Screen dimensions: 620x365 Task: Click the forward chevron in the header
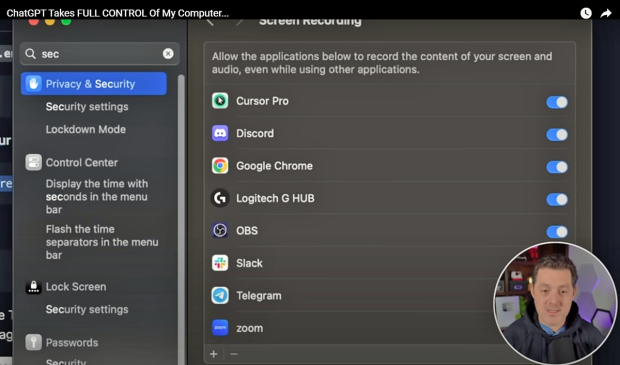[x=239, y=22]
